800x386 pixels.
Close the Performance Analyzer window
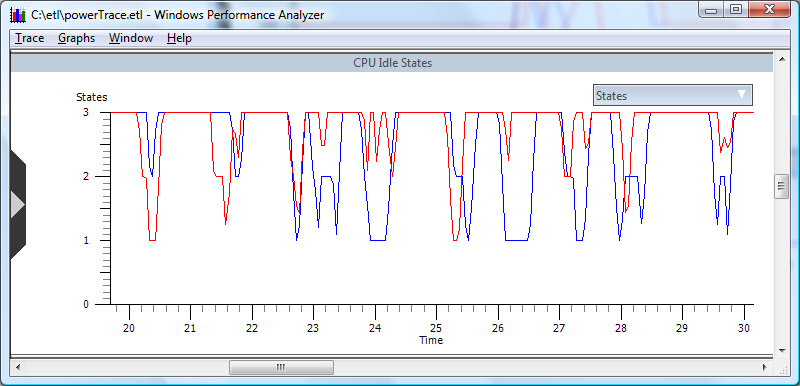point(768,10)
